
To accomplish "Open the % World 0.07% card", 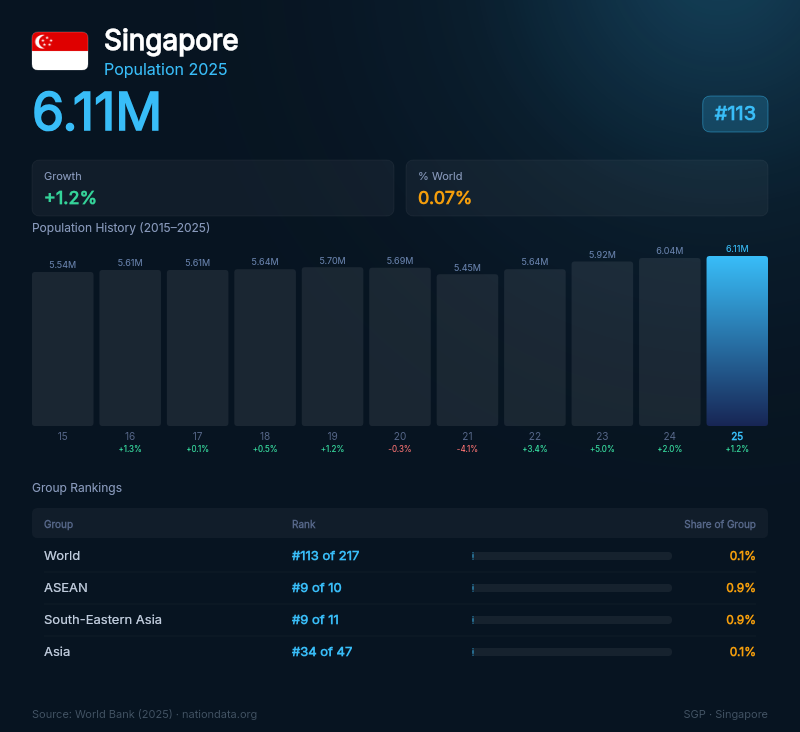I will [x=587, y=188].
